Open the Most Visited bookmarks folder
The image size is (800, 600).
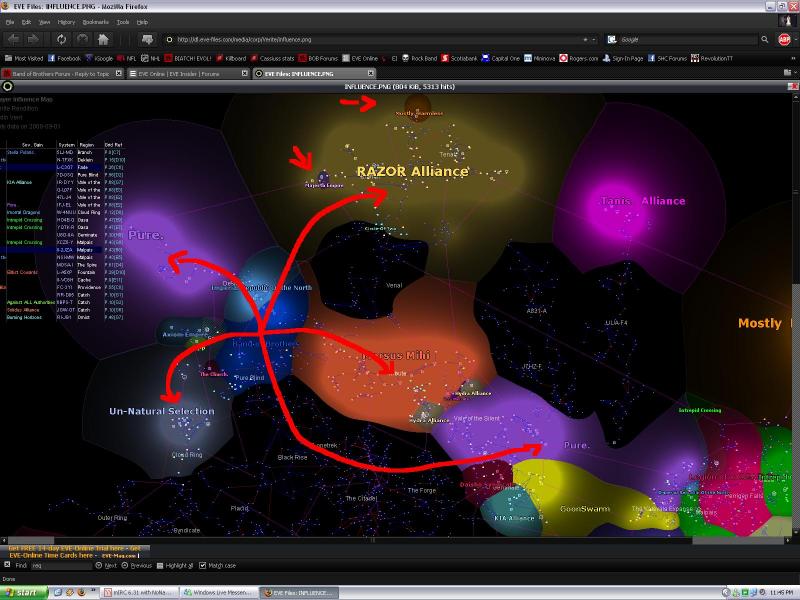24,58
